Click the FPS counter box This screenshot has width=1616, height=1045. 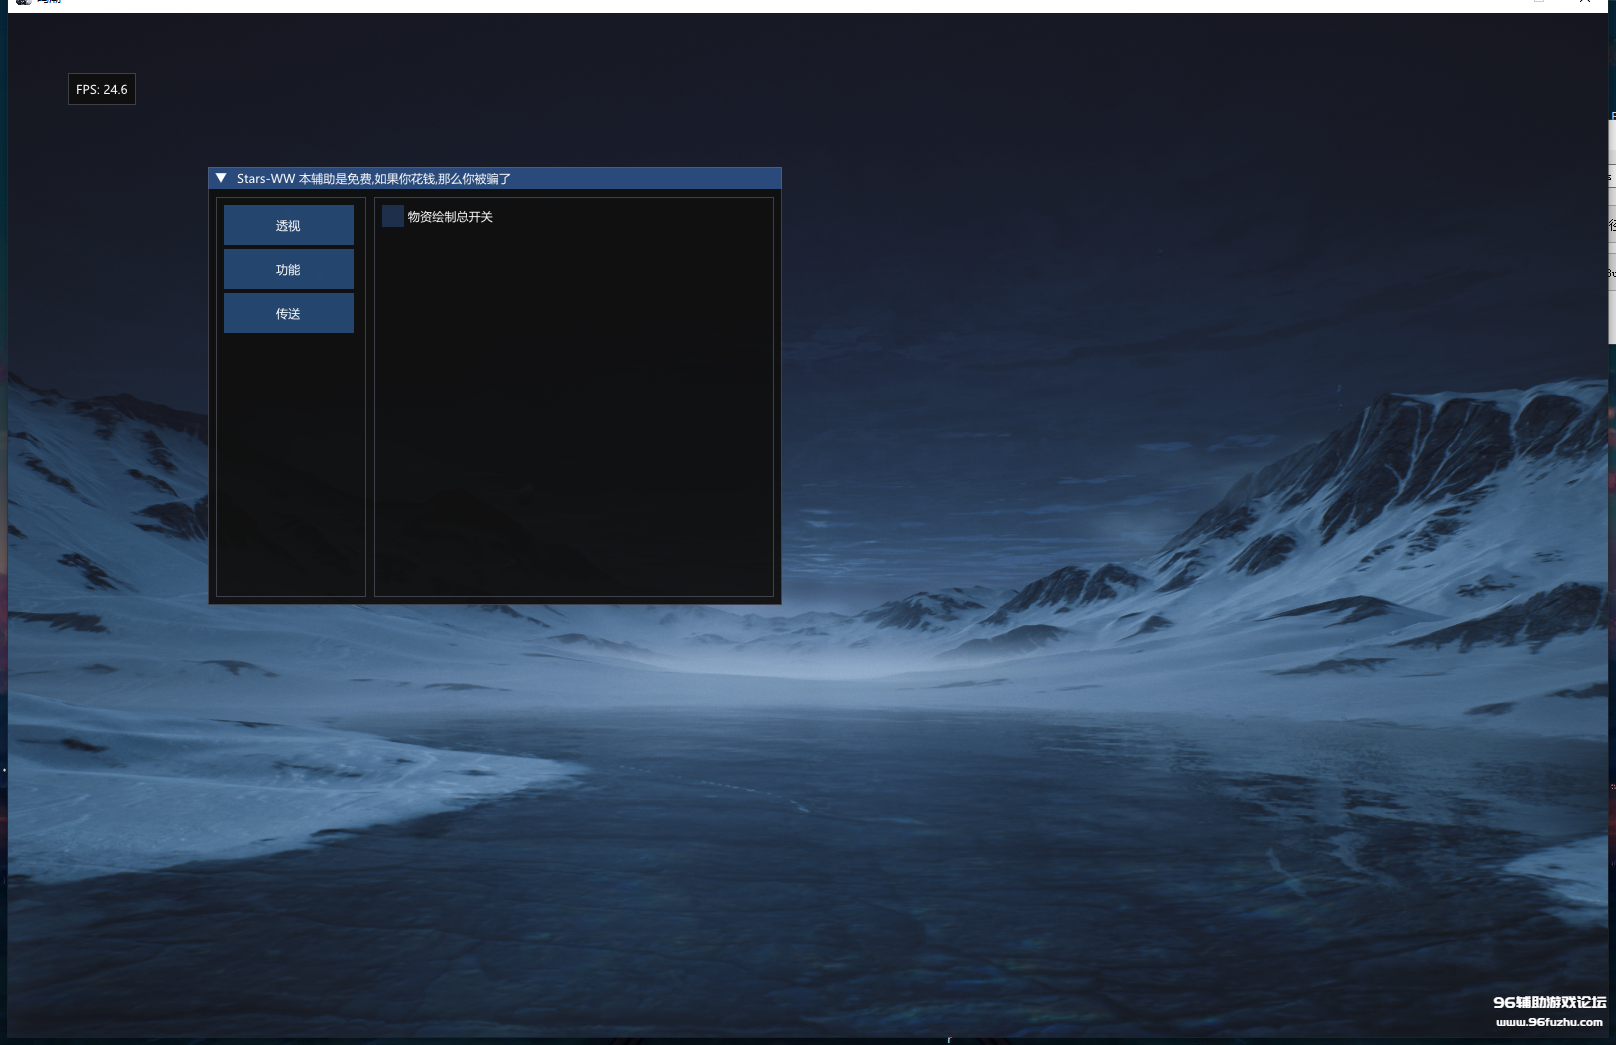(102, 89)
